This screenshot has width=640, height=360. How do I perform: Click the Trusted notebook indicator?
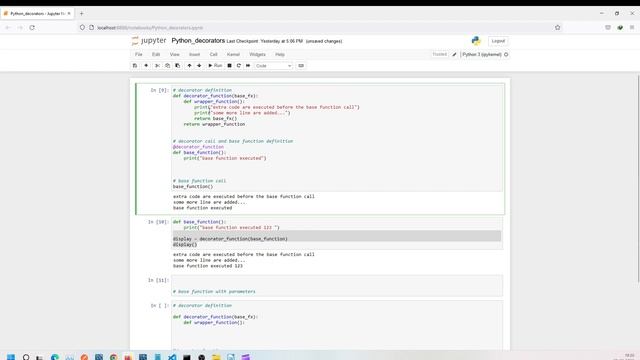click(440, 54)
